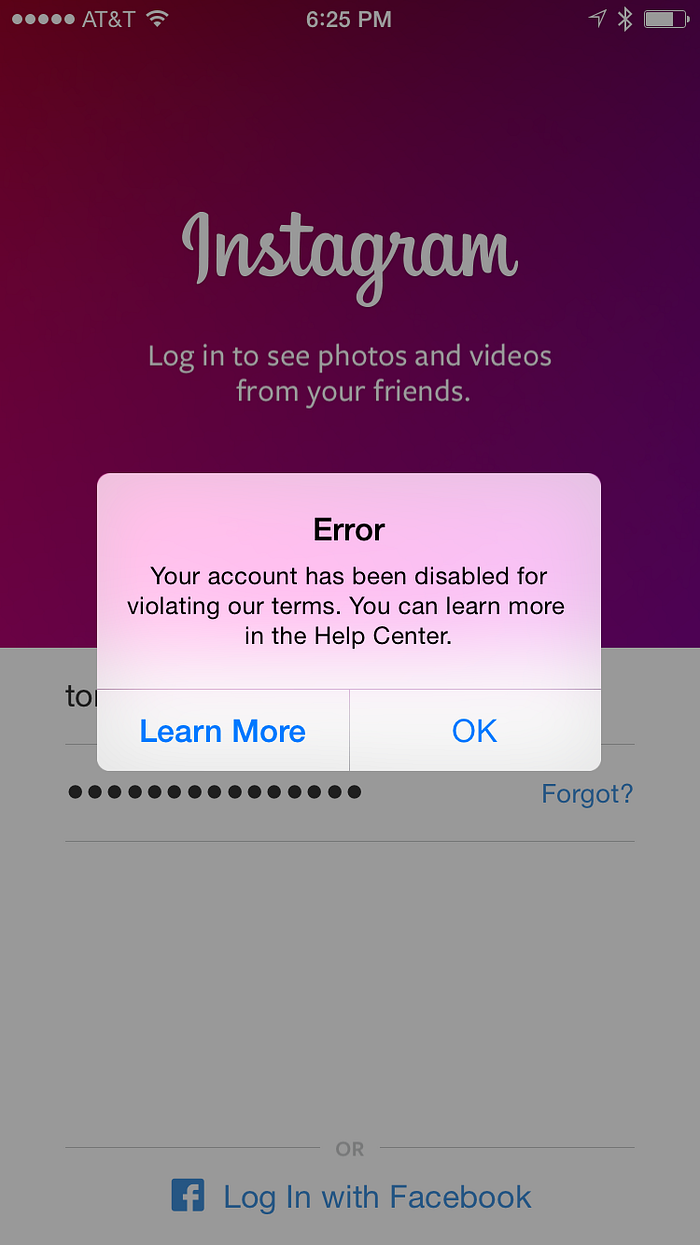The width and height of the screenshot is (700, 1245).
Task: Open Learn More about the disabled account
Action: pyautogui.click(x=223, y=731)
